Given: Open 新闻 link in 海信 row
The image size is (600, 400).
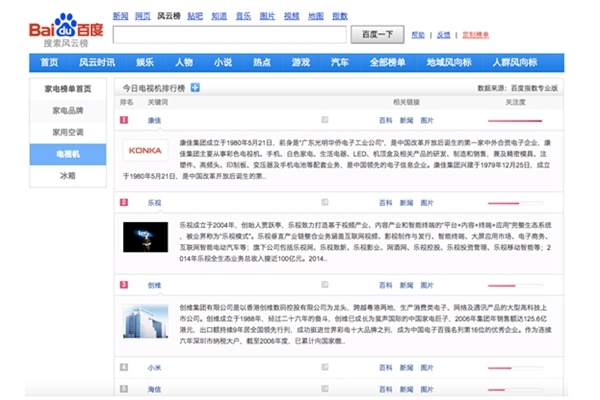Looking at the screenshot, I should (406, 389).
